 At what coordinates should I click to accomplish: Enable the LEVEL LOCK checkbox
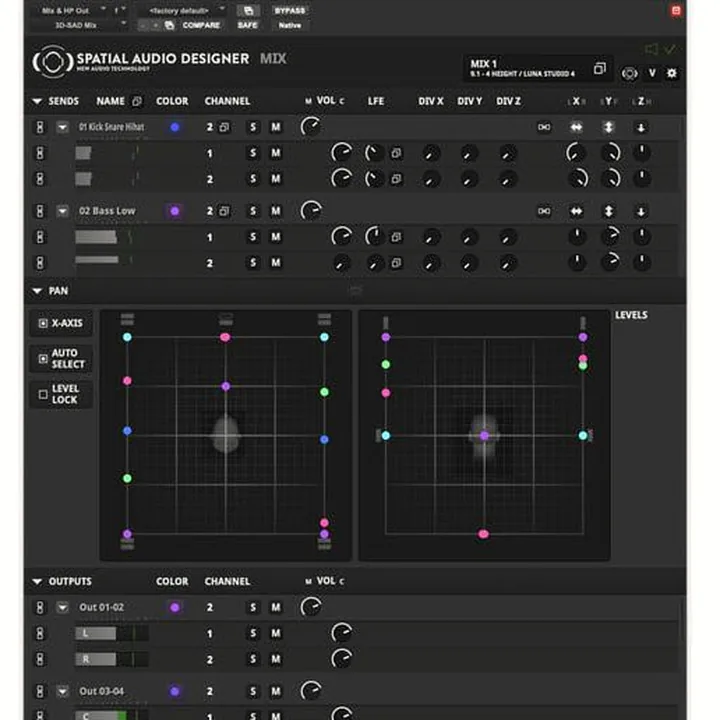[43, 394]
